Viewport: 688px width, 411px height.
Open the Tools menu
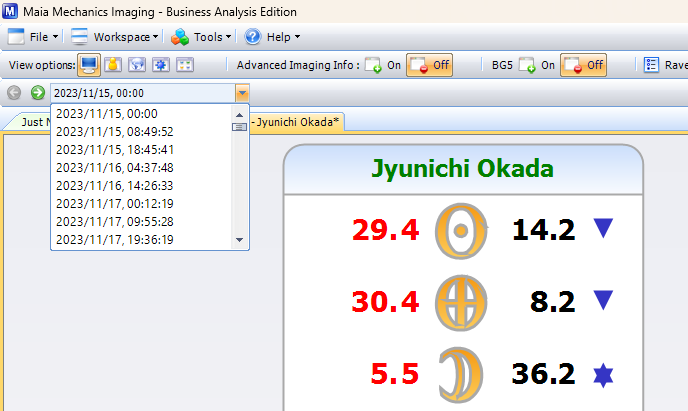(201, 37)
